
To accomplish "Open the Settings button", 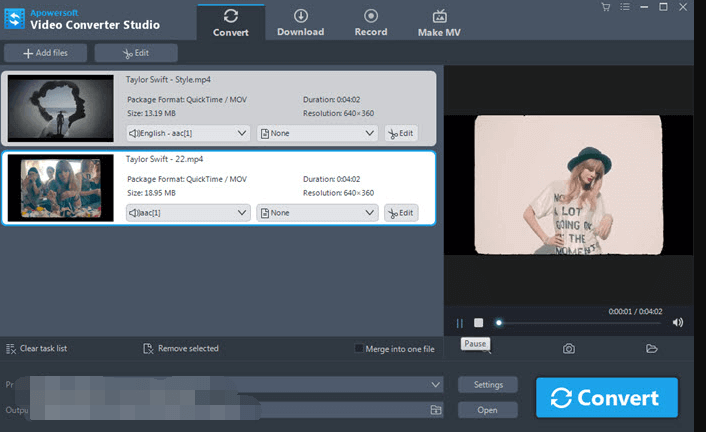I will coord(488,385).
